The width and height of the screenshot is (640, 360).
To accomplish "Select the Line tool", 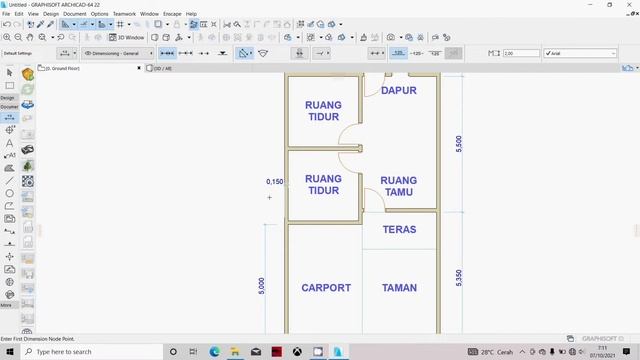I will (x=9, y=181).
